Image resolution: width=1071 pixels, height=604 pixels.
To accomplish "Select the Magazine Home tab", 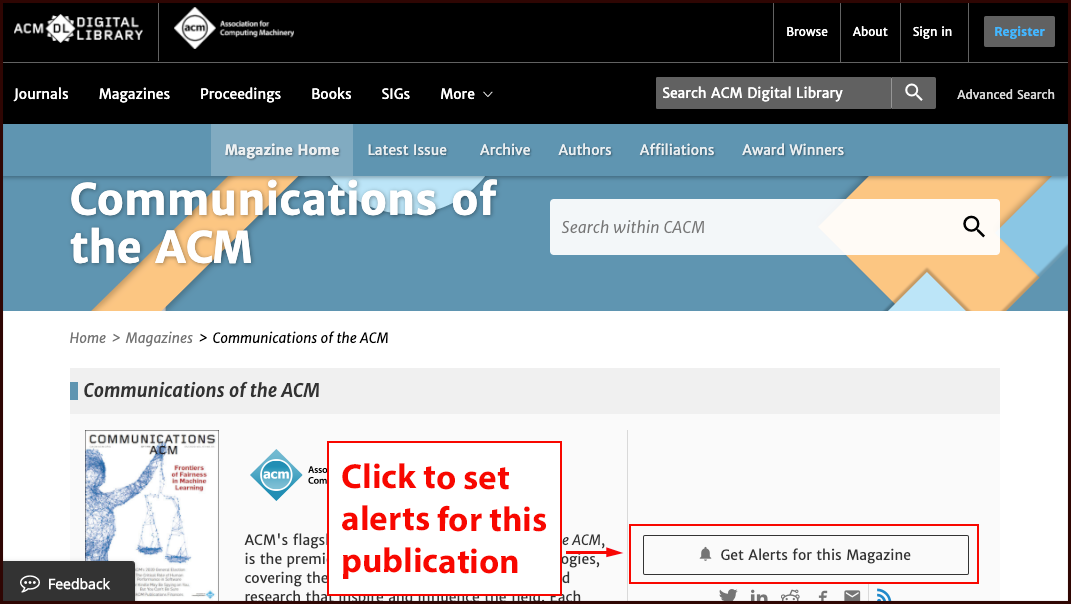I will coord(281,150).
